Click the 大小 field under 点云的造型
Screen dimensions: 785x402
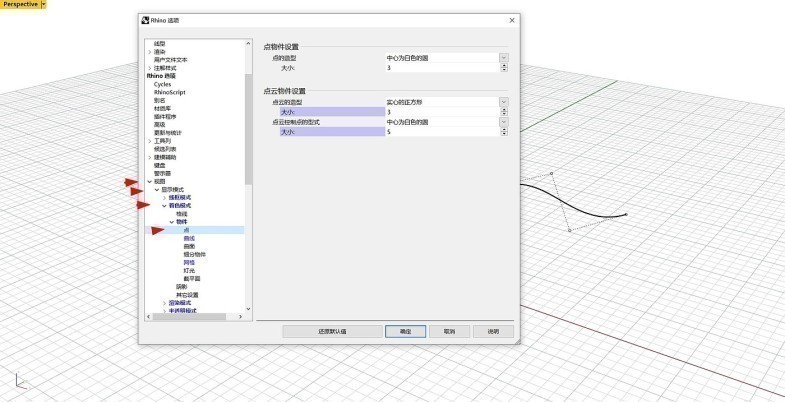point(442,112)
